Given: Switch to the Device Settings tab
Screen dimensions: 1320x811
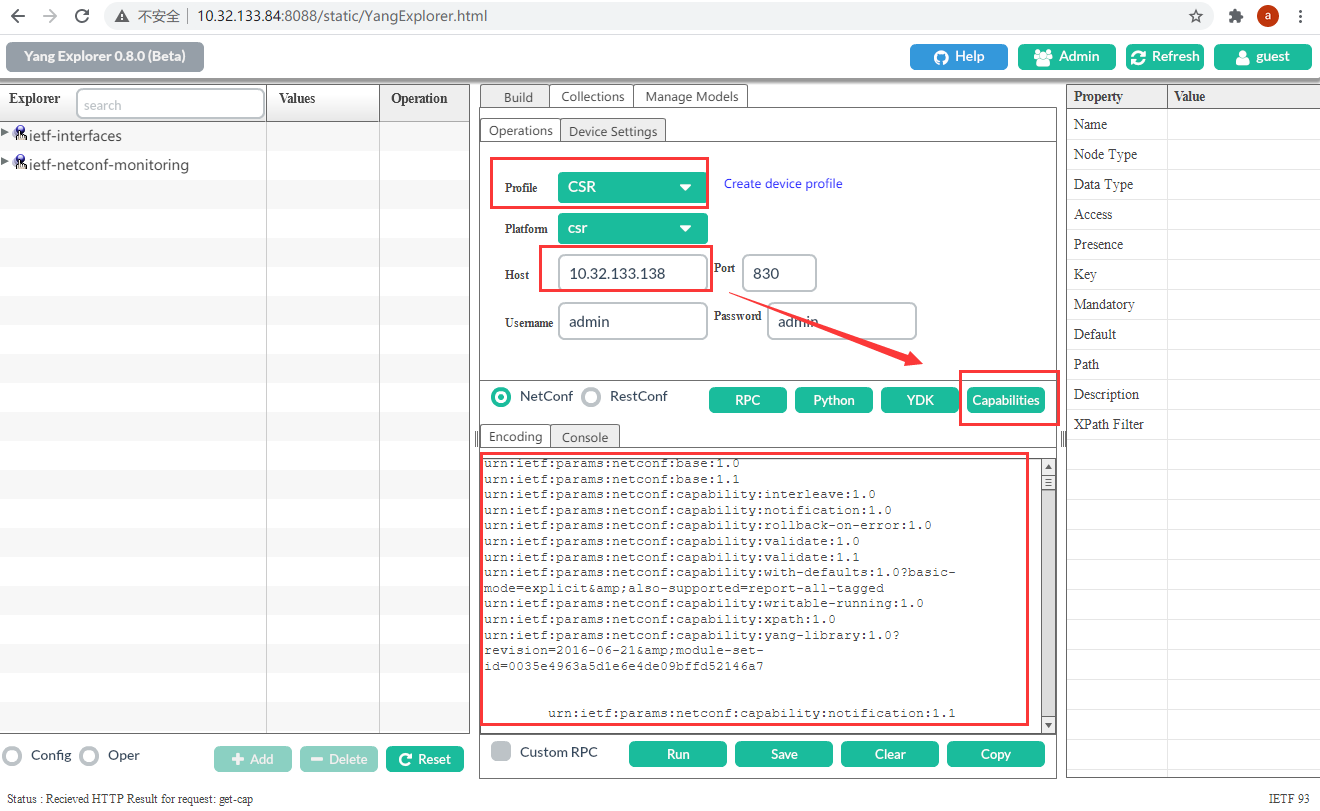Looking at the screenshot, I should point(613,130).
